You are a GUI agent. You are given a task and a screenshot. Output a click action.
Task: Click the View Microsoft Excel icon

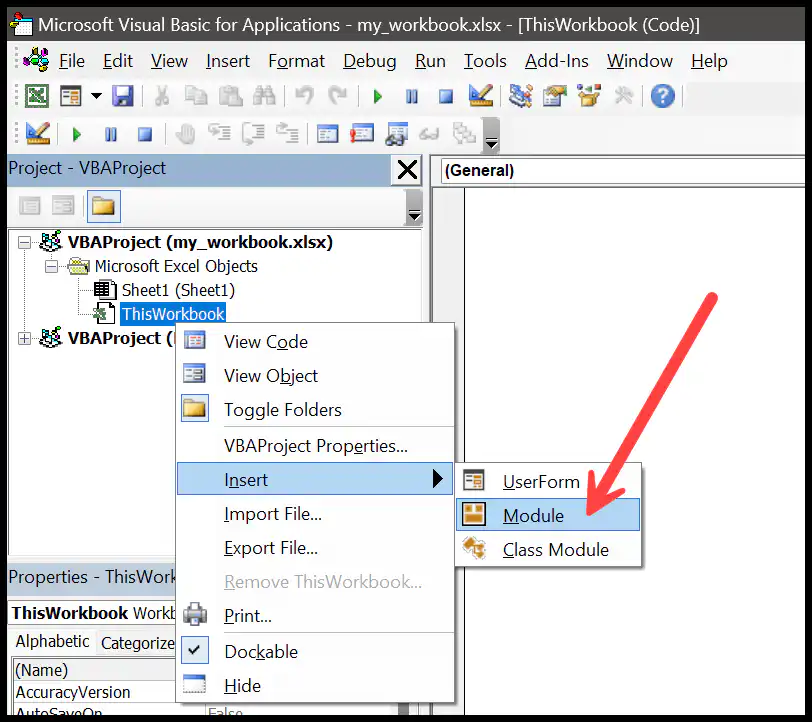click(x=37, y=96)
